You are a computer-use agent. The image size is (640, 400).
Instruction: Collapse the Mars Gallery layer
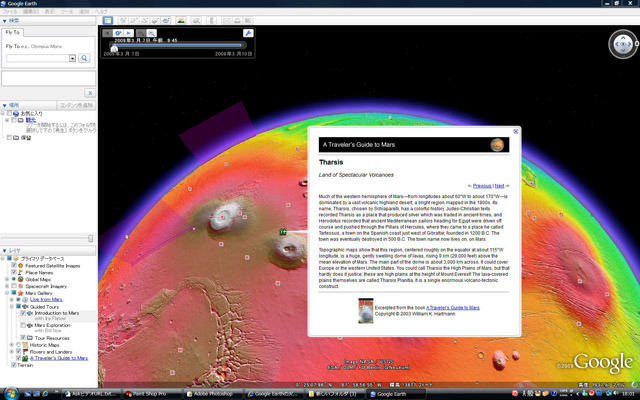7,293
